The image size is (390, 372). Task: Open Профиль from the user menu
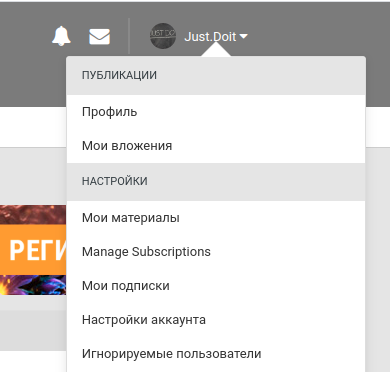(216, 112)
